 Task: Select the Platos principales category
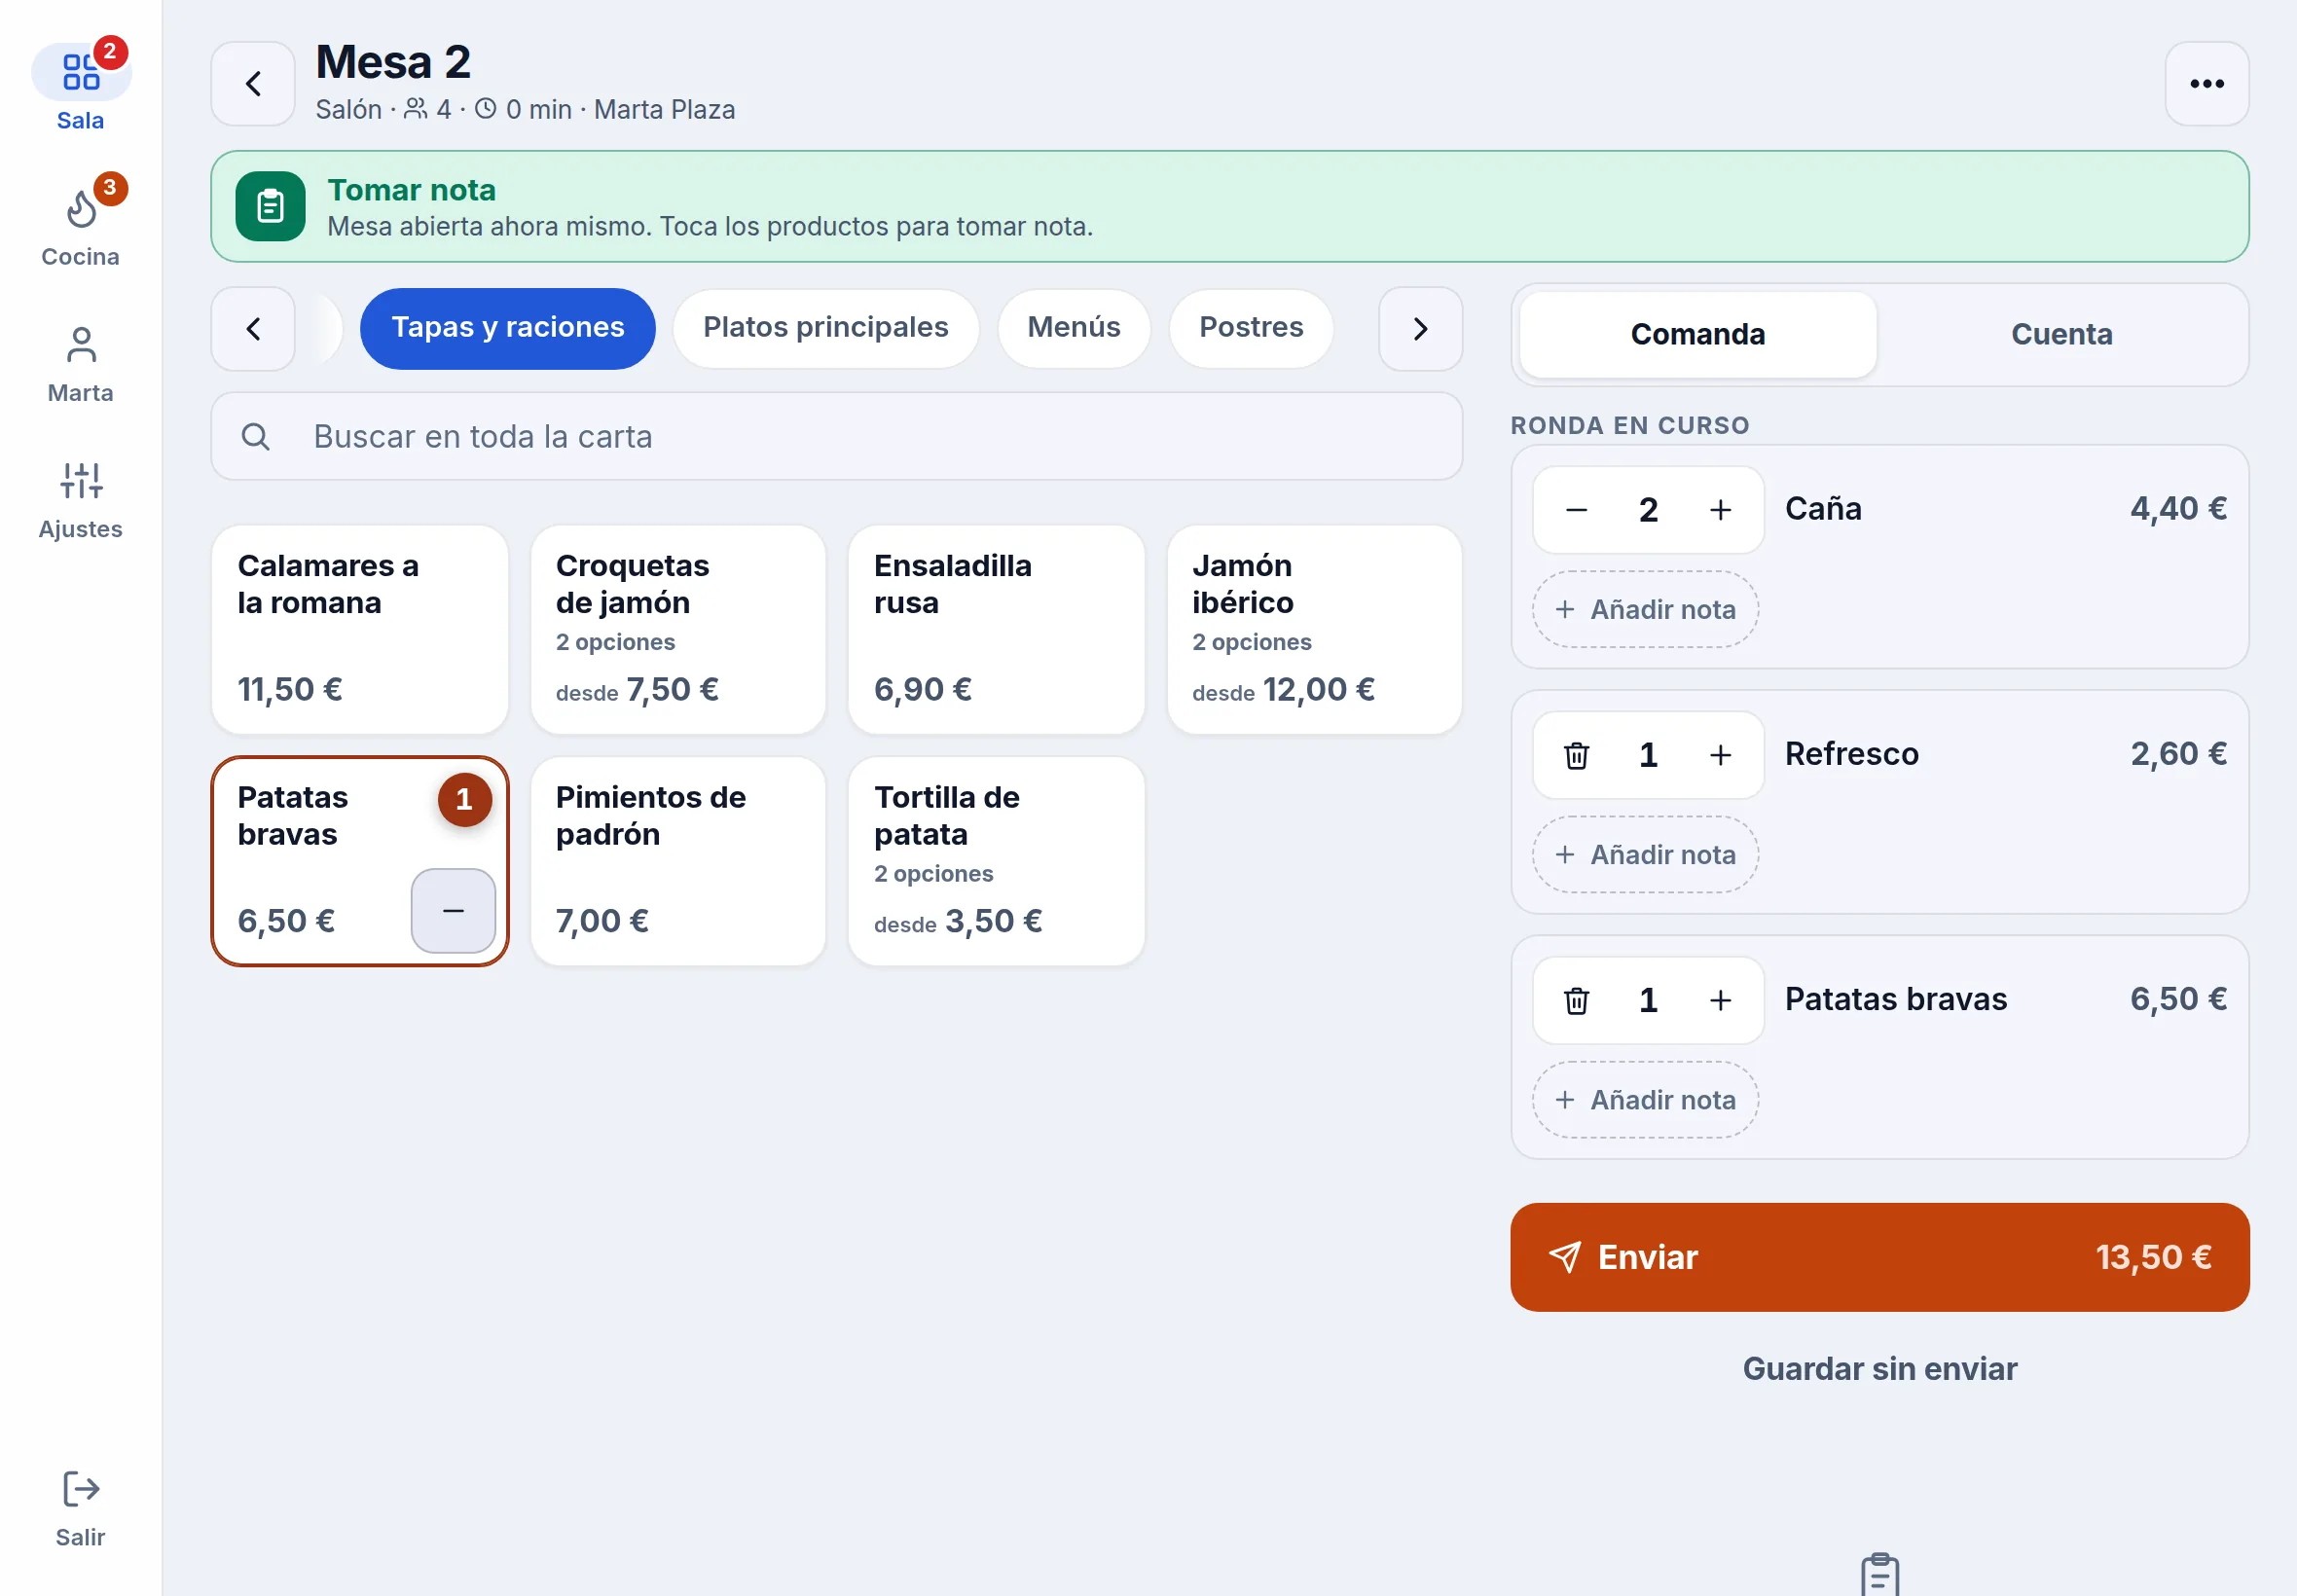tap(825, 328)
